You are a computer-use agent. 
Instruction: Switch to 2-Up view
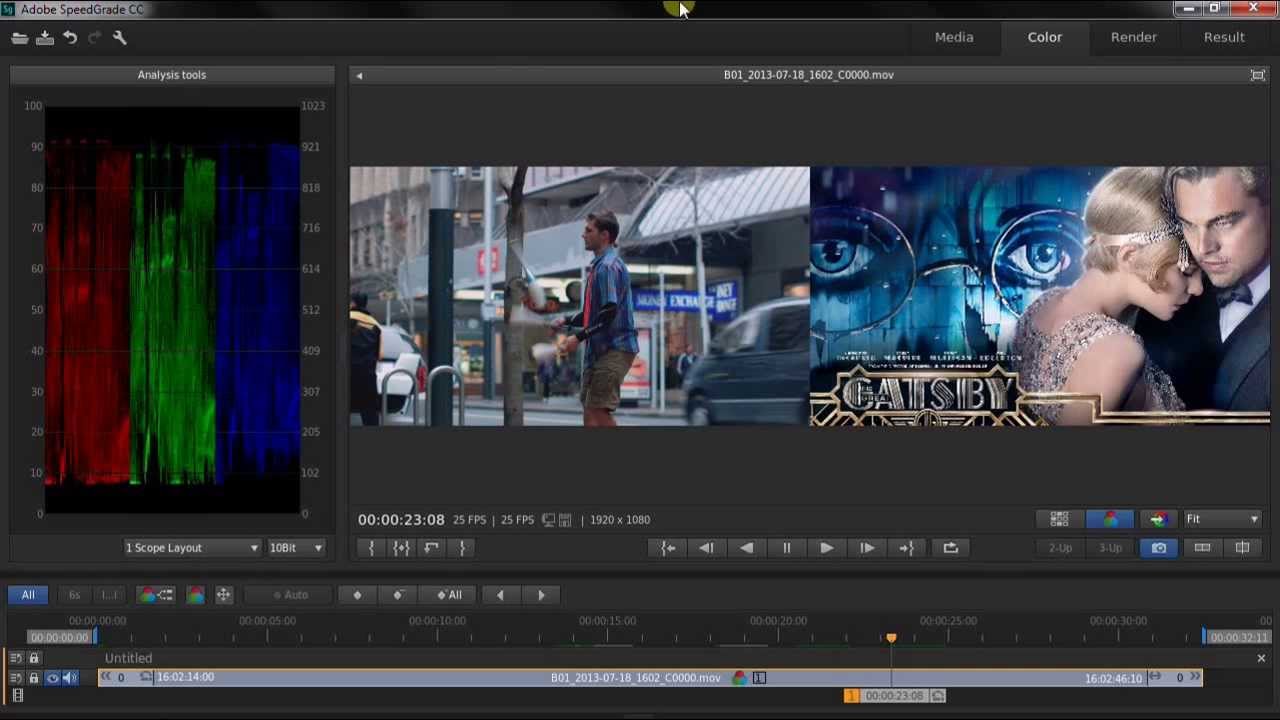click(x=1060, y=548)
